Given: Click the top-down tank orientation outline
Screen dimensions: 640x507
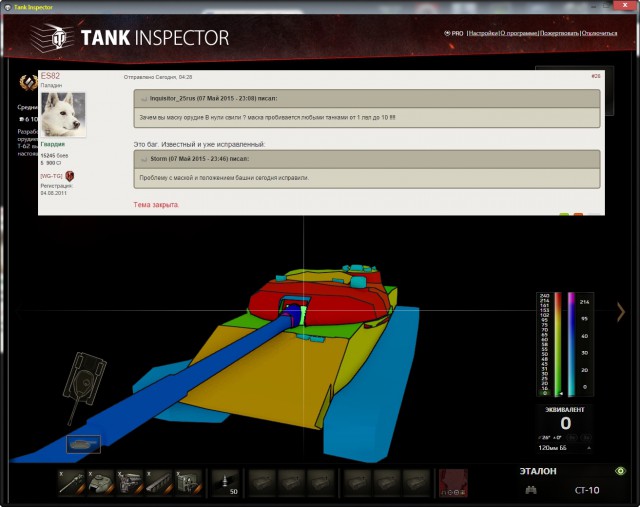Looking at the screenshot, I should coord(84,388).
